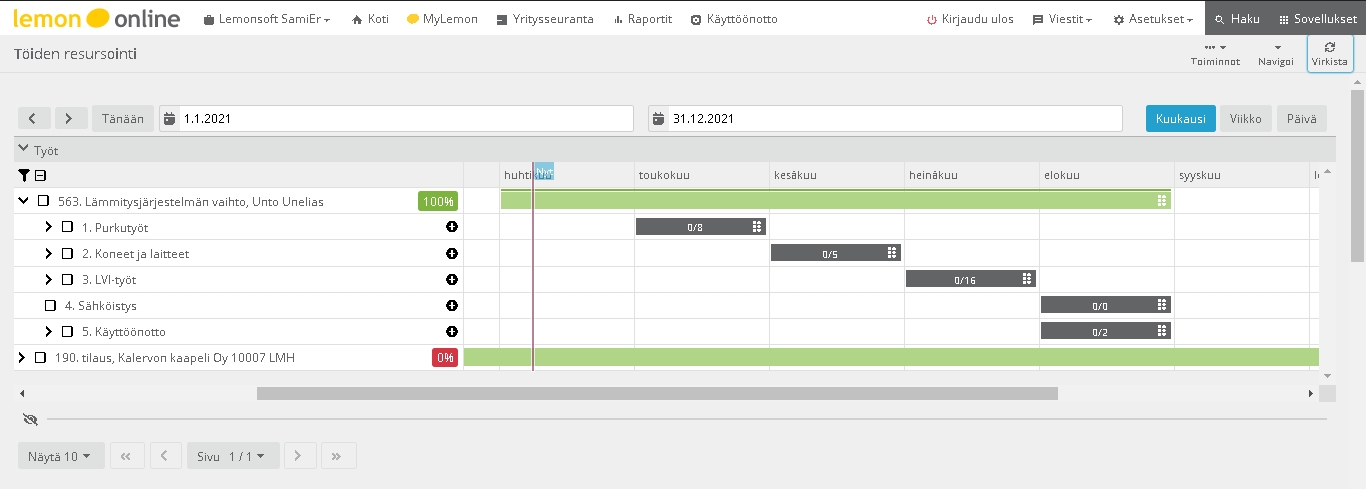
Task: Click the grip handle on the 0/8 Gantt bar
Action: 757,227
